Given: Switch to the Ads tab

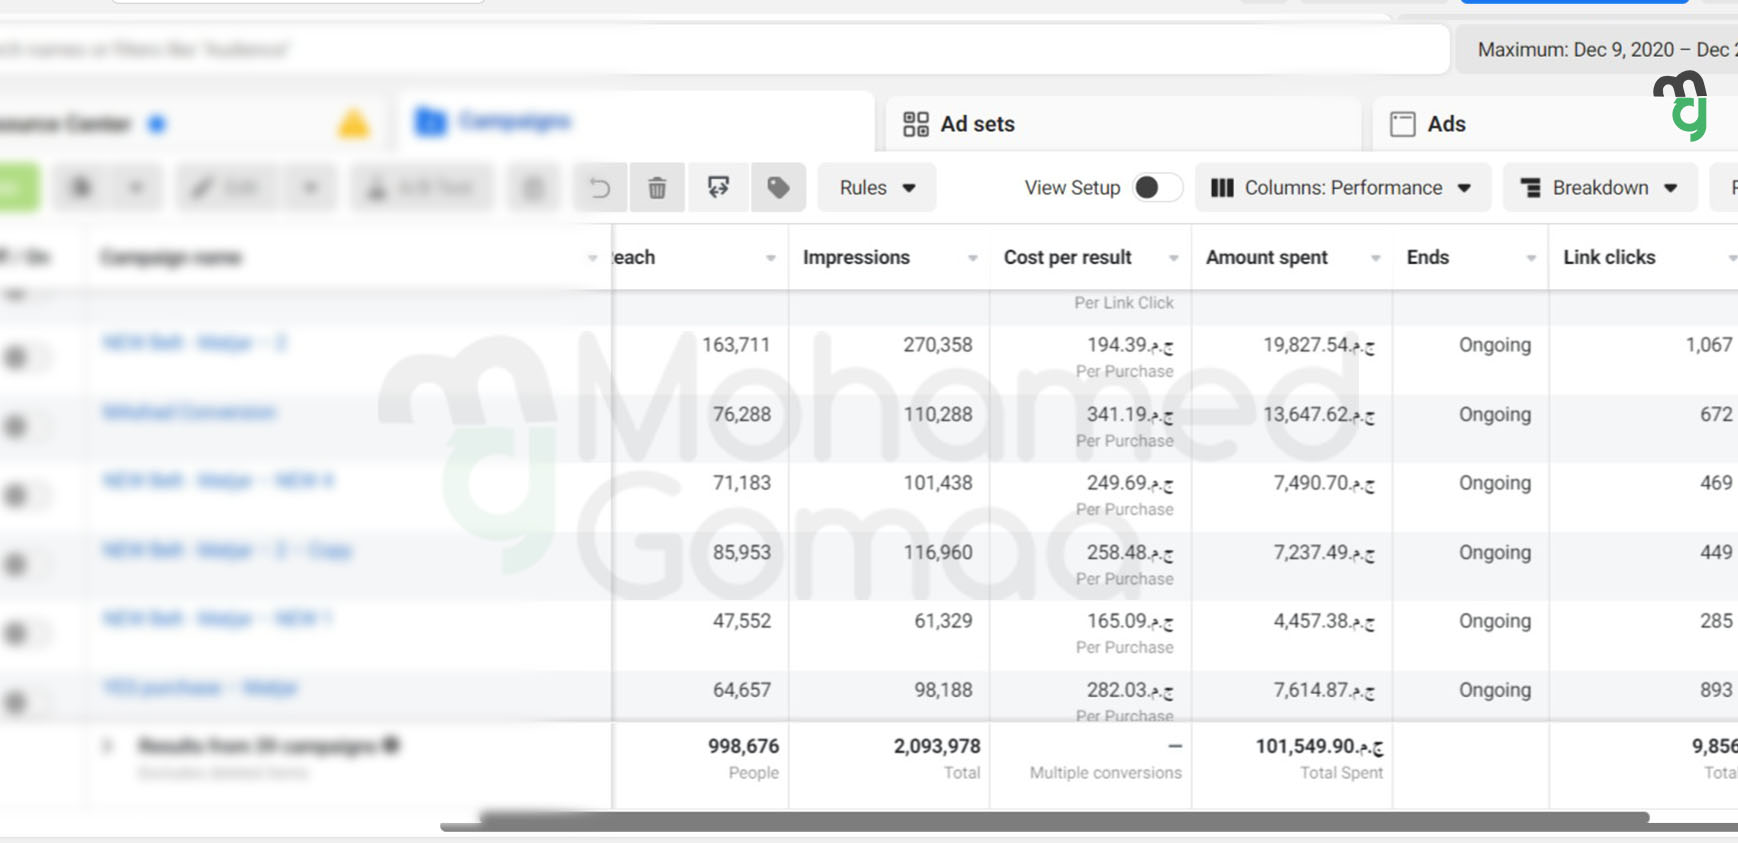Looking at the screenshot, I should (x=1555, y=124).
